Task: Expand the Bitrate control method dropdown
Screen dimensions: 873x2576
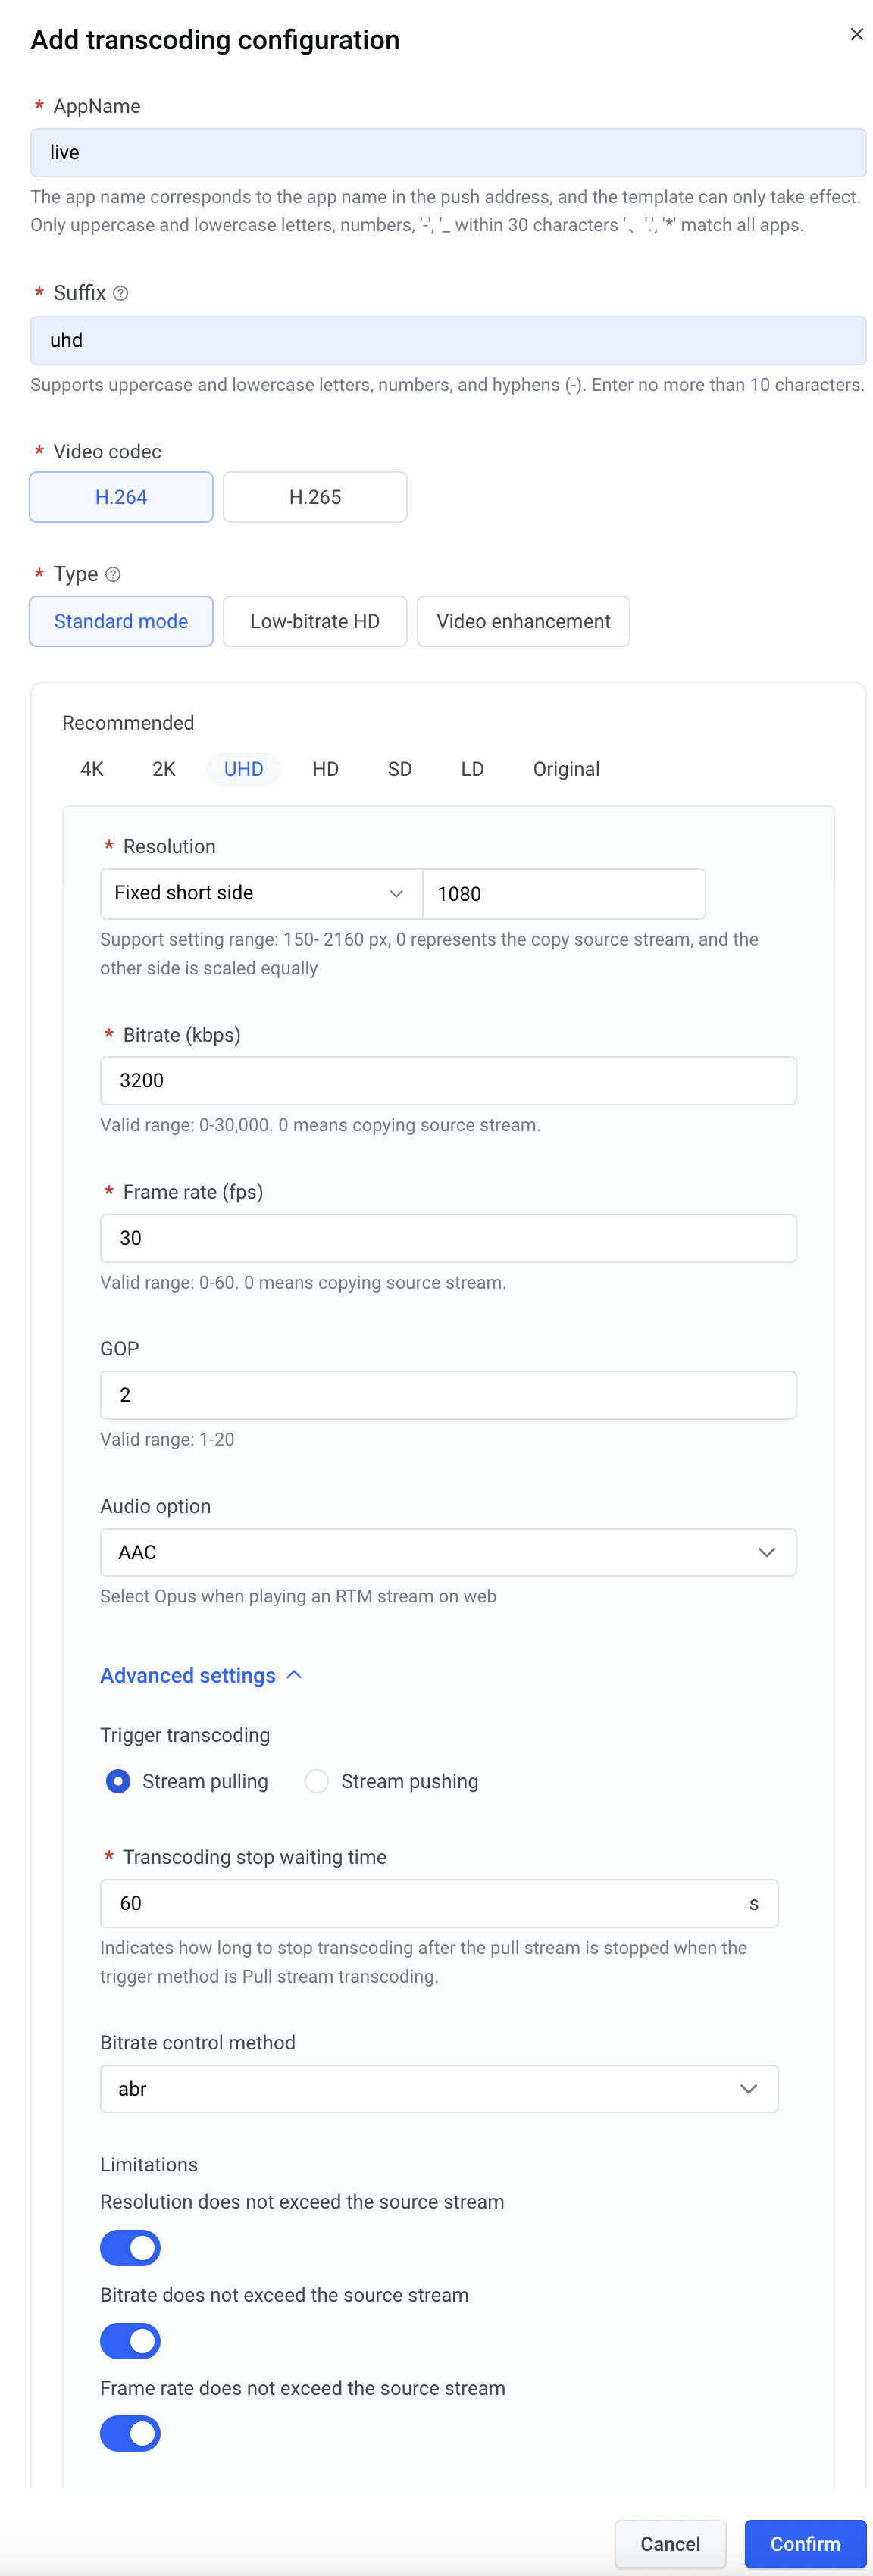Action: (438, 2088)
